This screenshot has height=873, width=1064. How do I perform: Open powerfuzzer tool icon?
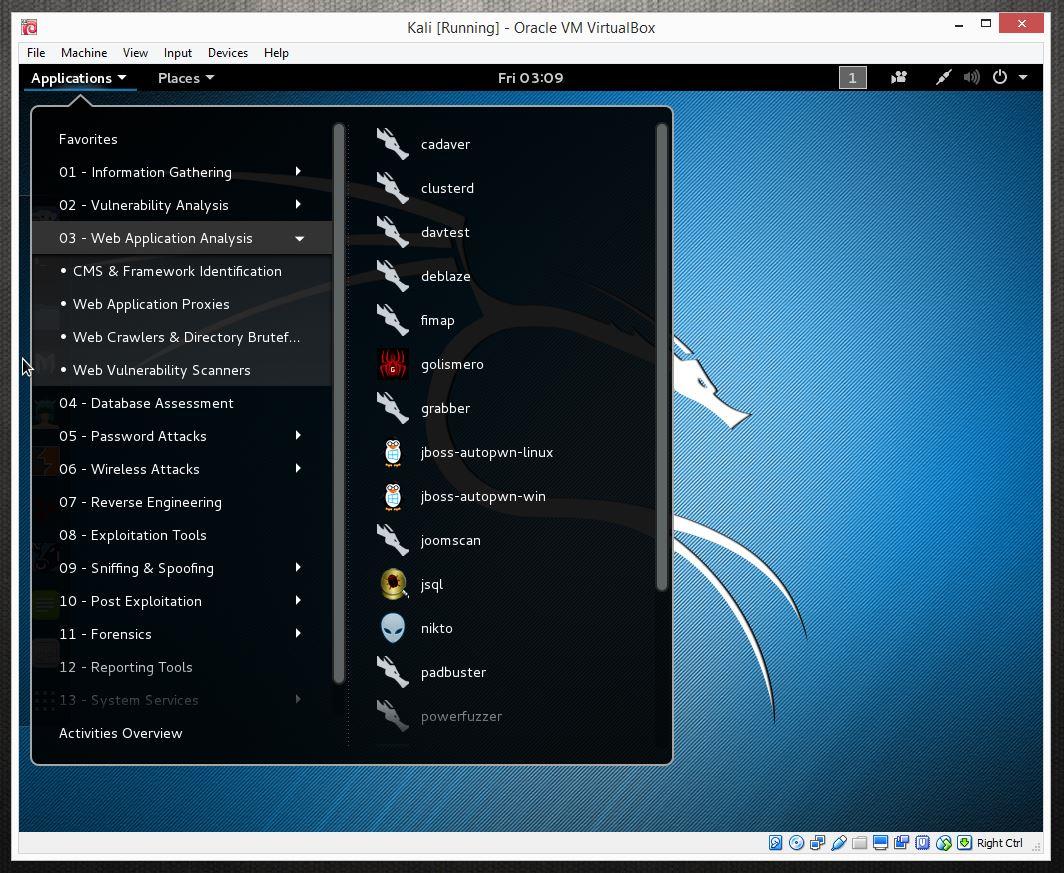392,716
